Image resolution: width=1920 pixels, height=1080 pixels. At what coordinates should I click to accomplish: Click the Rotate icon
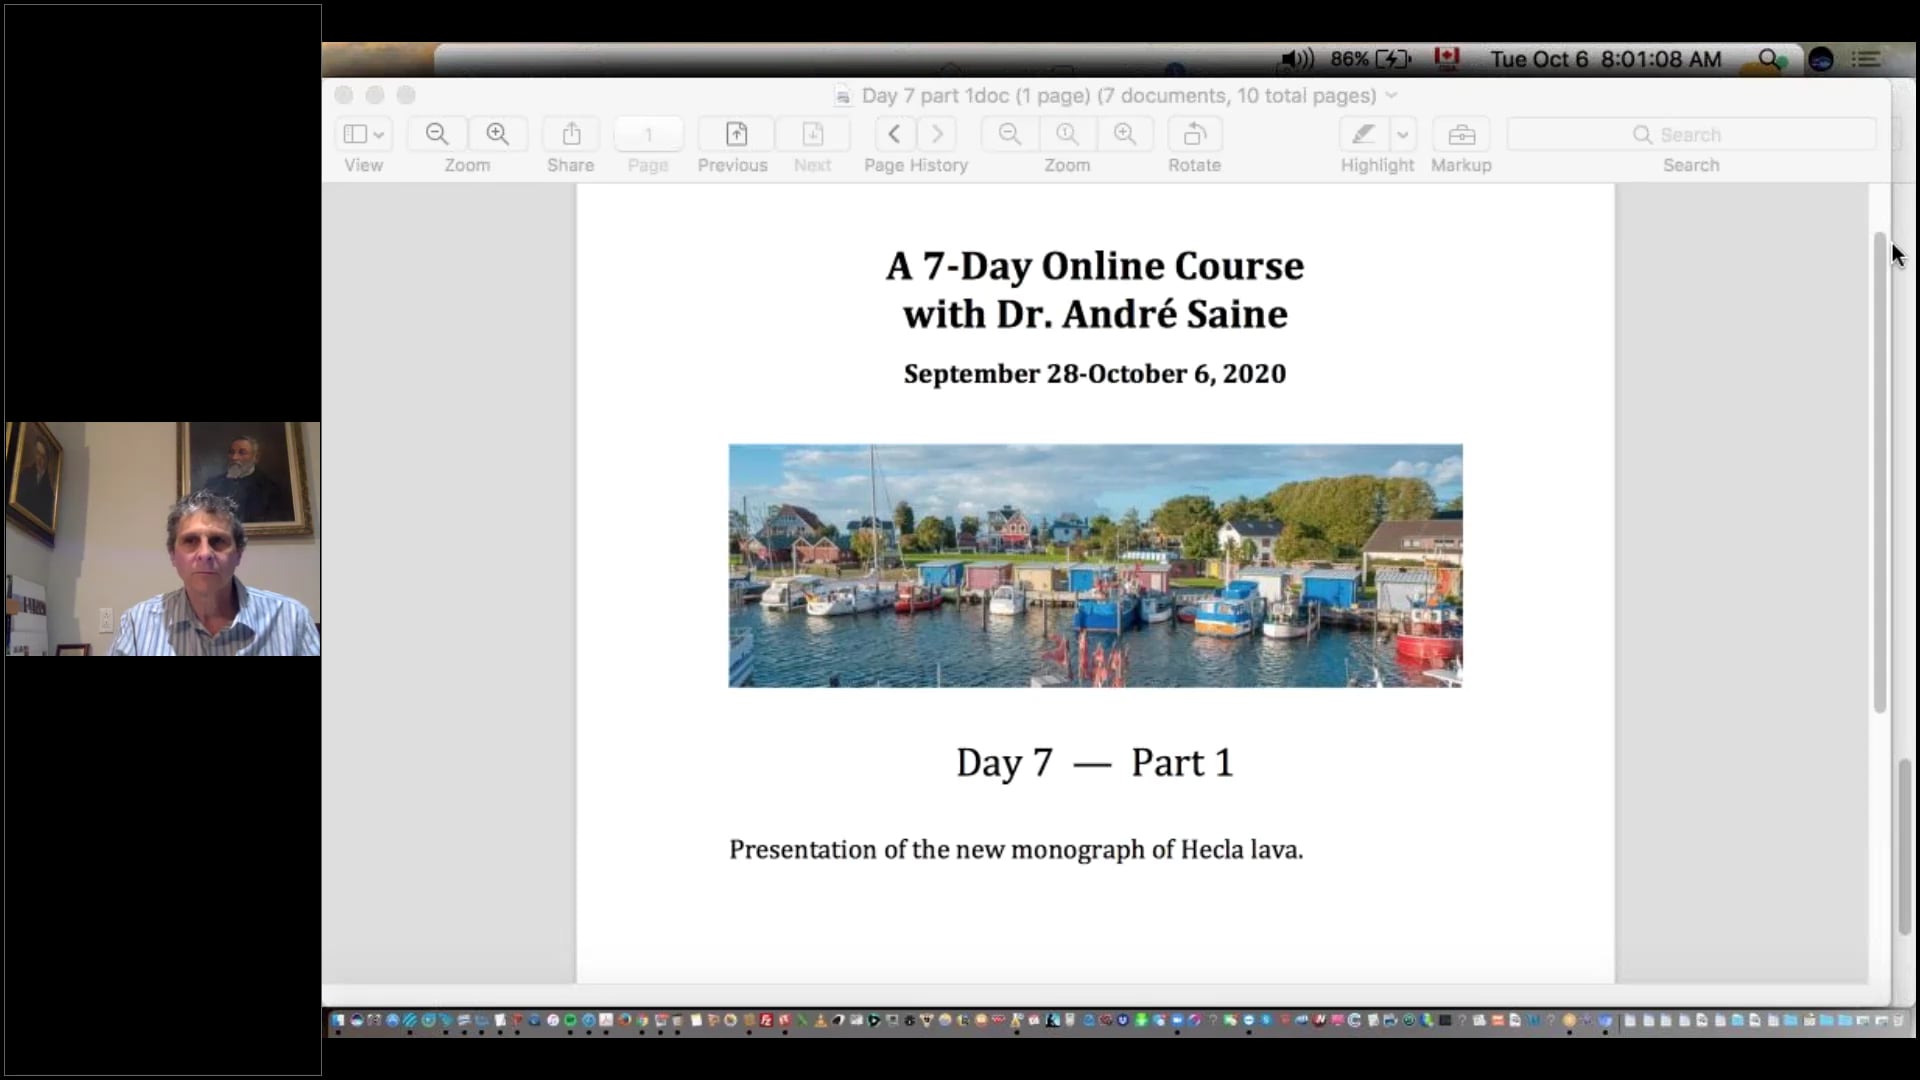click(1194, 134)
